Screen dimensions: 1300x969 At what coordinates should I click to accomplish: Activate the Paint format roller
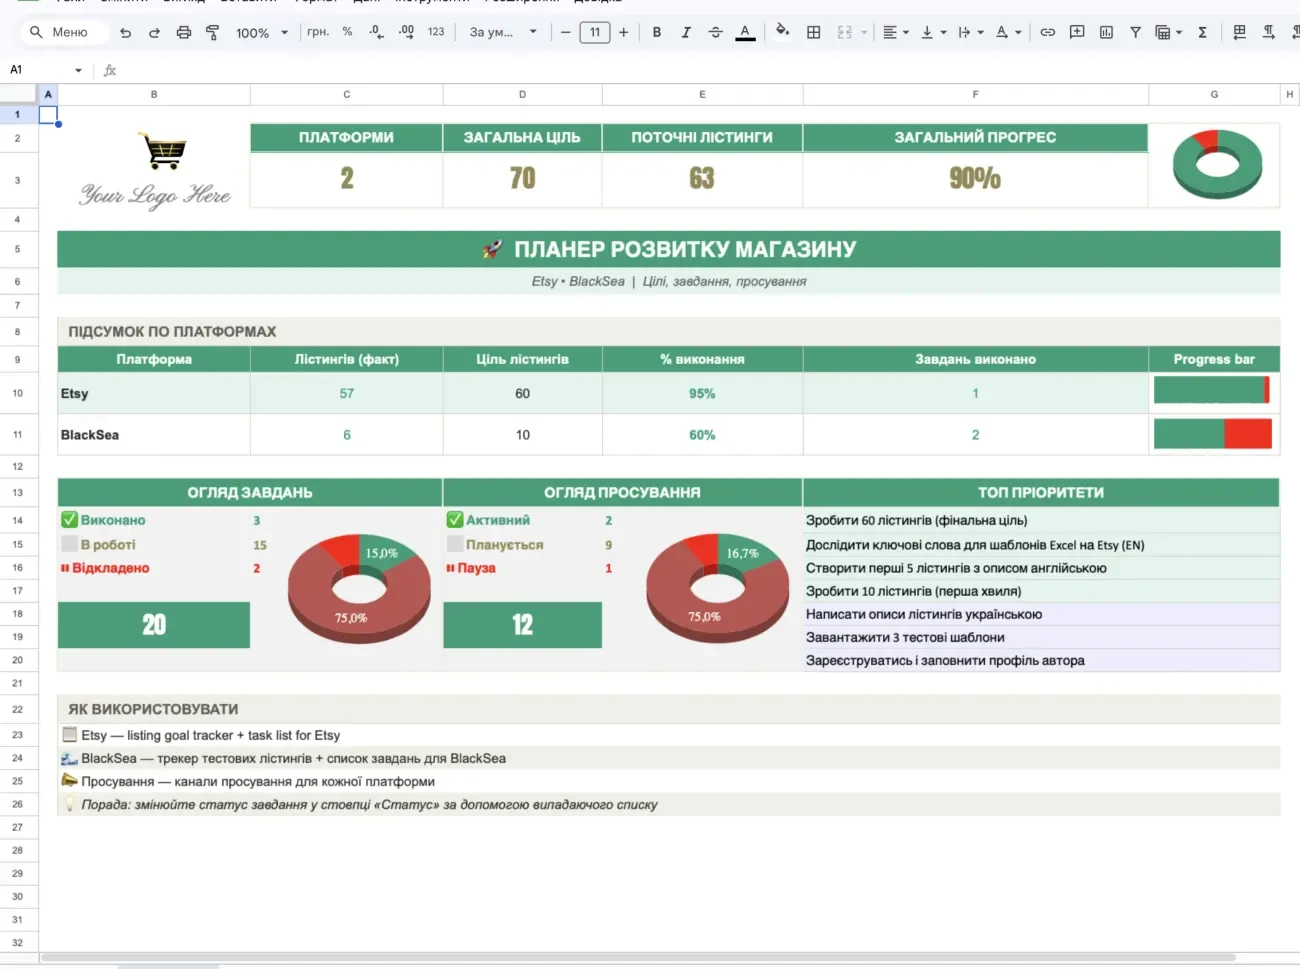coord(212,32)
